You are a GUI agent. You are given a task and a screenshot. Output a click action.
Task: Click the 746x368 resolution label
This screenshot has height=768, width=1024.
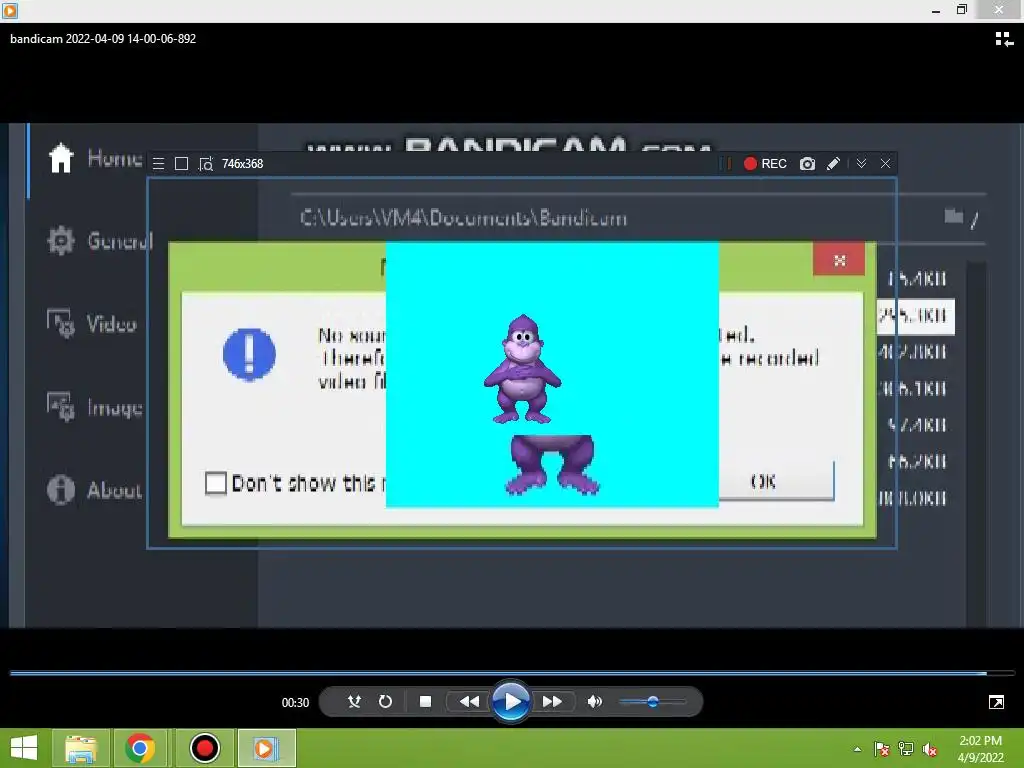click(x=242, y=164)
